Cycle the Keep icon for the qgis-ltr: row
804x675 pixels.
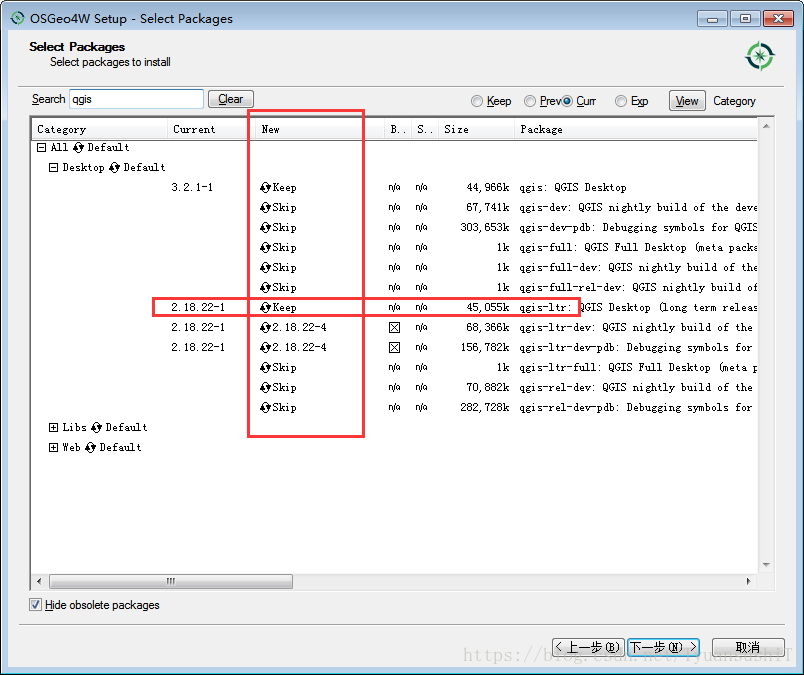[265, 308]
